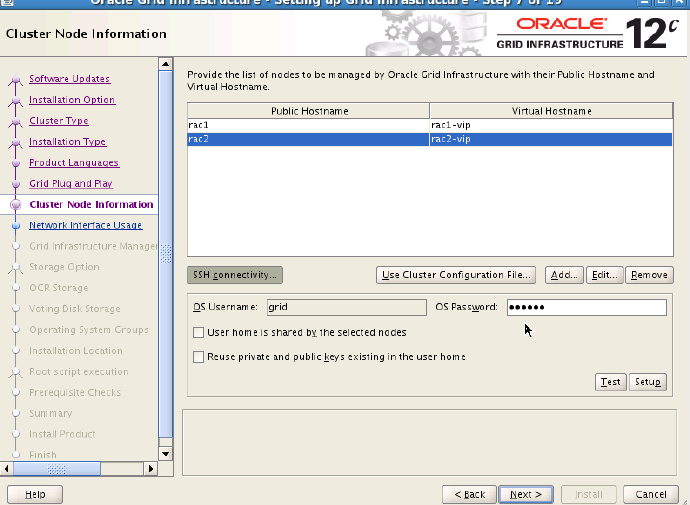
Task: Click the Add button for nodes
Action: tap(564, 275)
